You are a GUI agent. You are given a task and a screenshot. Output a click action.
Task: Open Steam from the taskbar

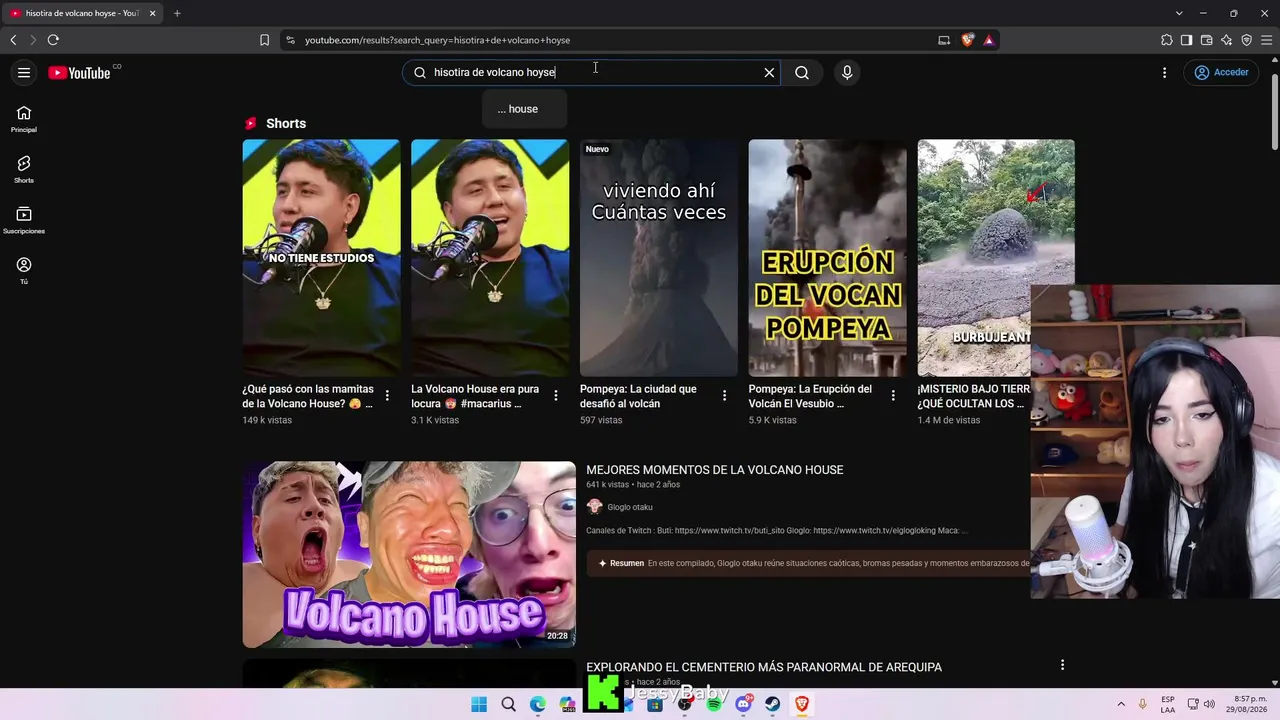[773, 704]
